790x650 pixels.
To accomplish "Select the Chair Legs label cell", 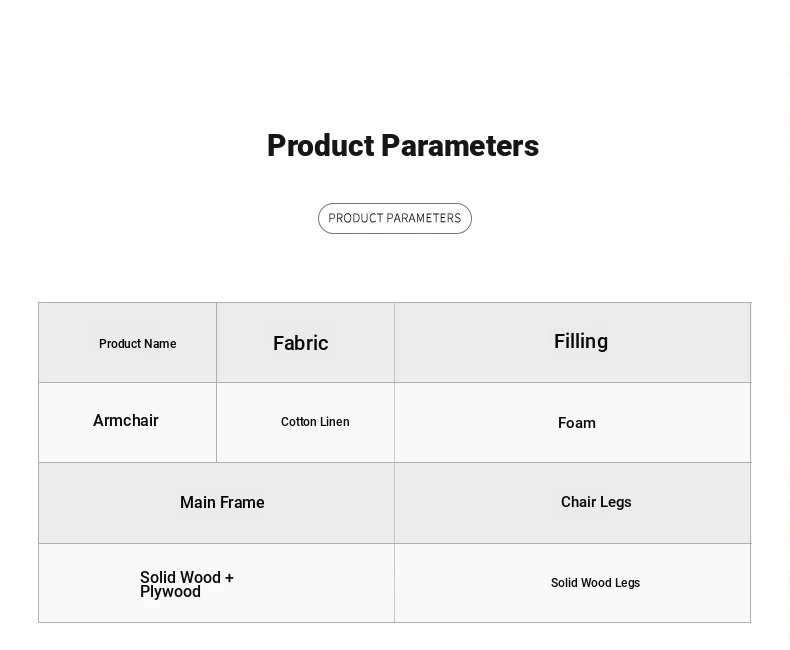I will (x=595, y=502).
